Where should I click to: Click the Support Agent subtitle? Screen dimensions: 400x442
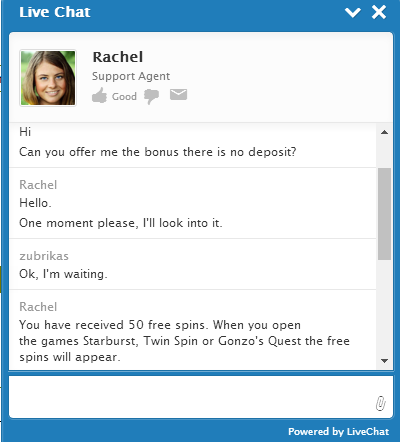point(131,76)
